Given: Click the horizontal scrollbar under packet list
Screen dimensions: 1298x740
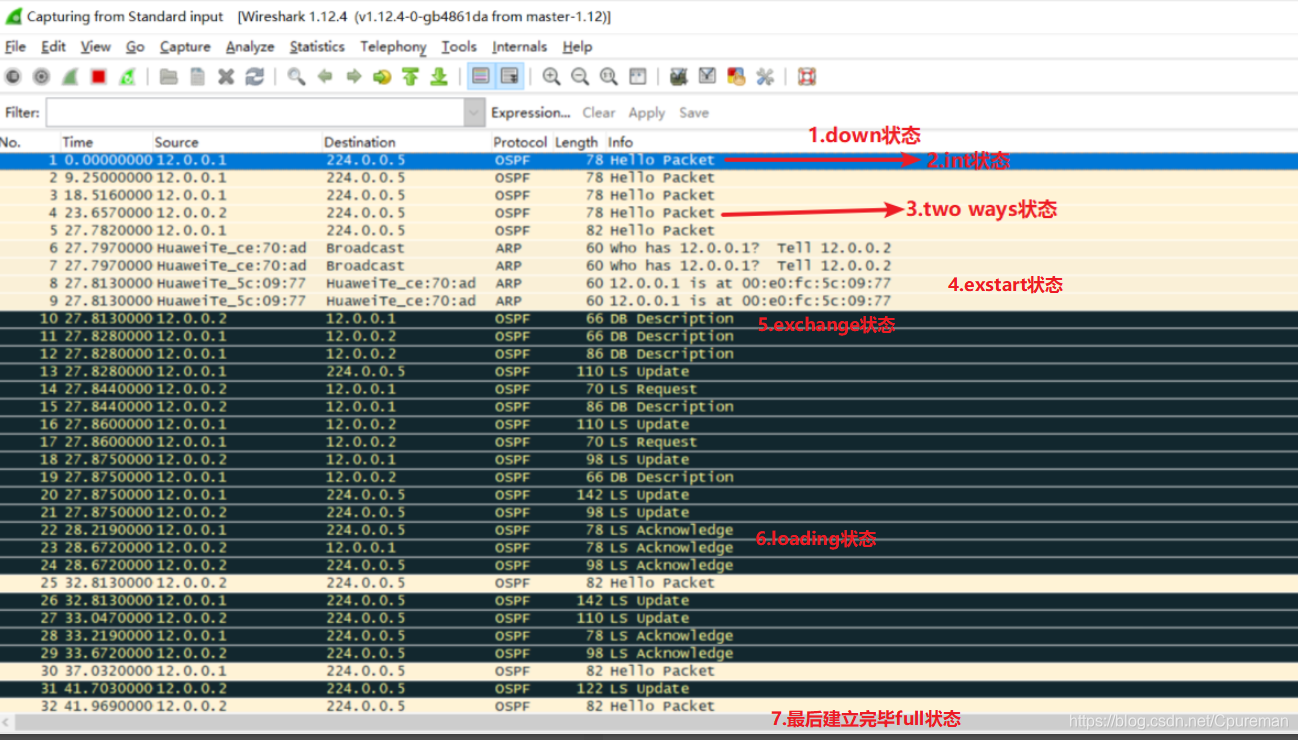Looking at the screenshot, I should pos(649,722).
